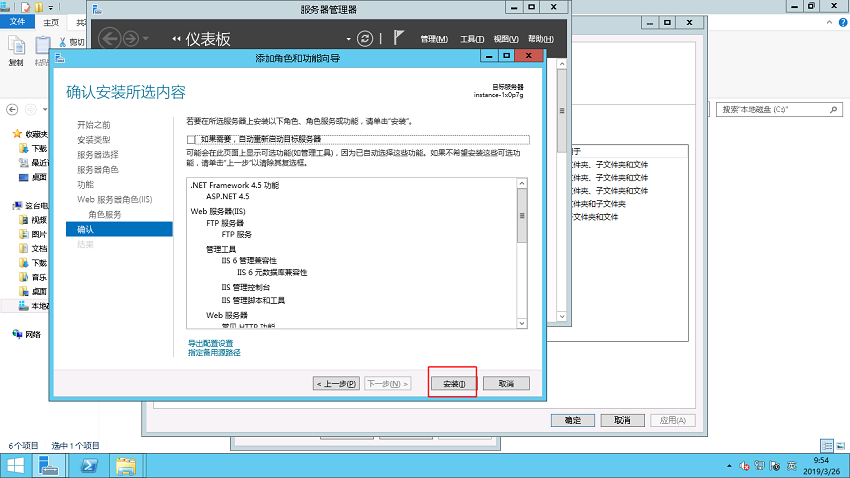
Task: Click Explorer search box for 本地磁盘 (C:)
Action: 780,109
